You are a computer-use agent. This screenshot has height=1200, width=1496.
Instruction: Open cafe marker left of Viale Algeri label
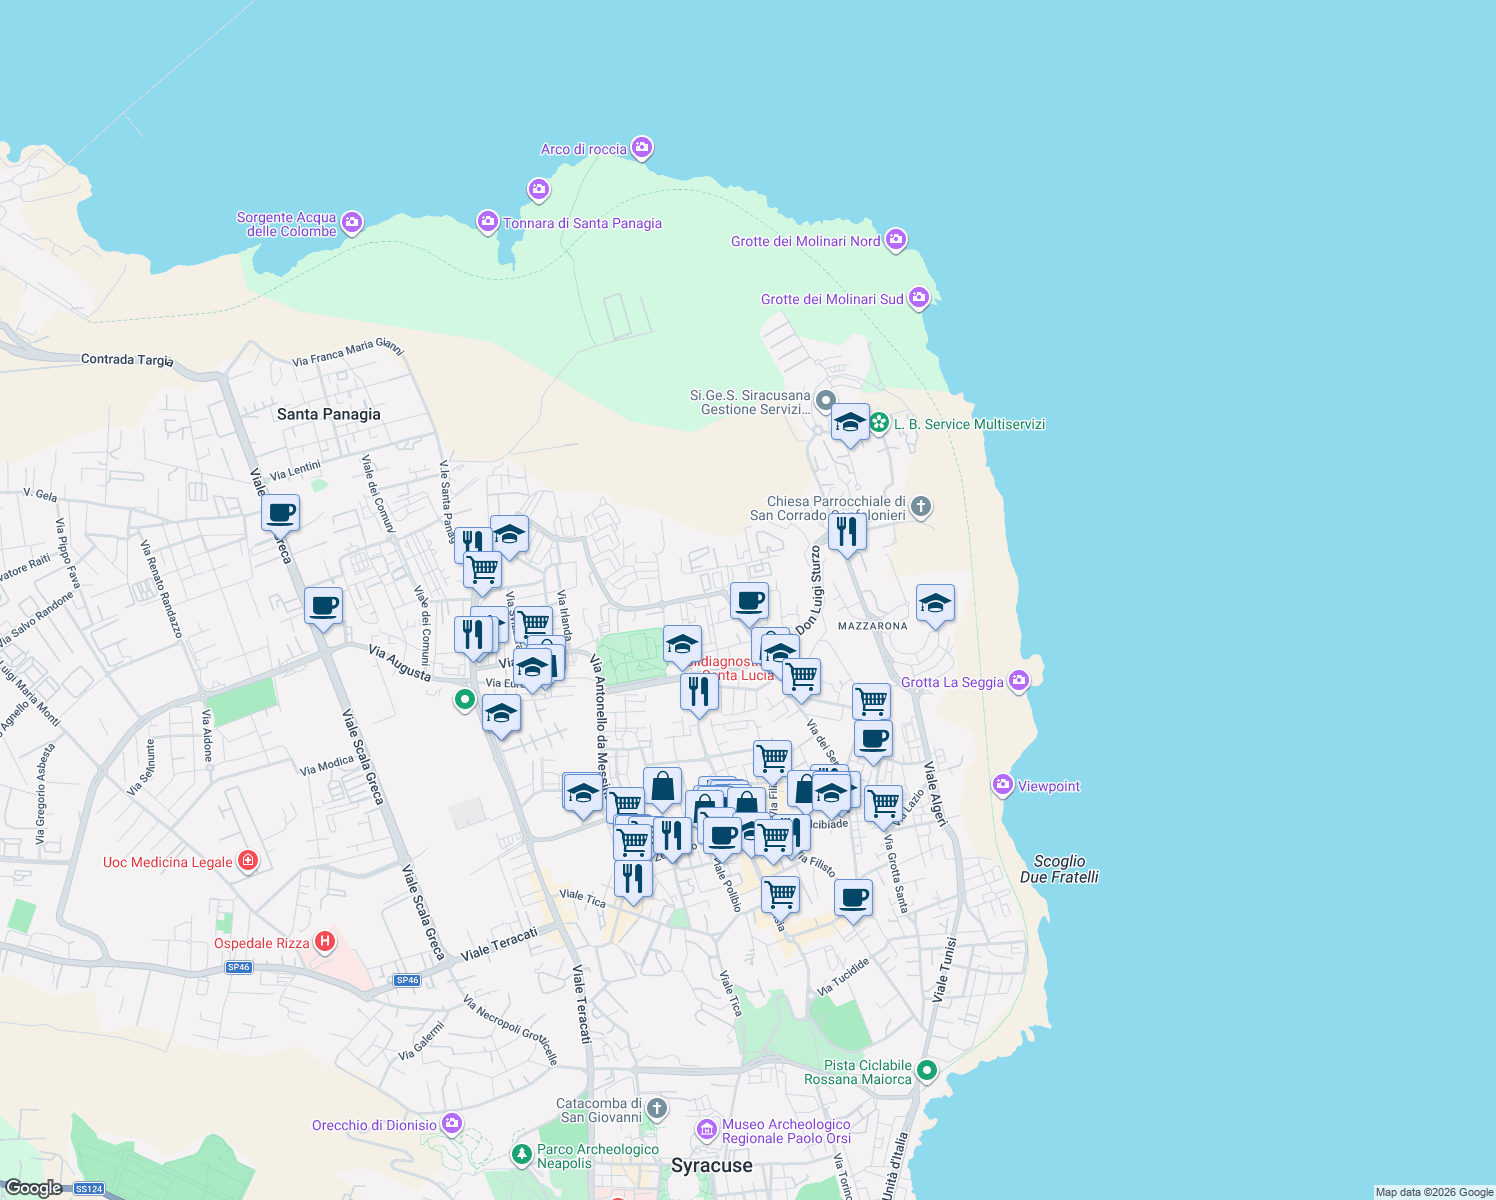pos(874,742)
